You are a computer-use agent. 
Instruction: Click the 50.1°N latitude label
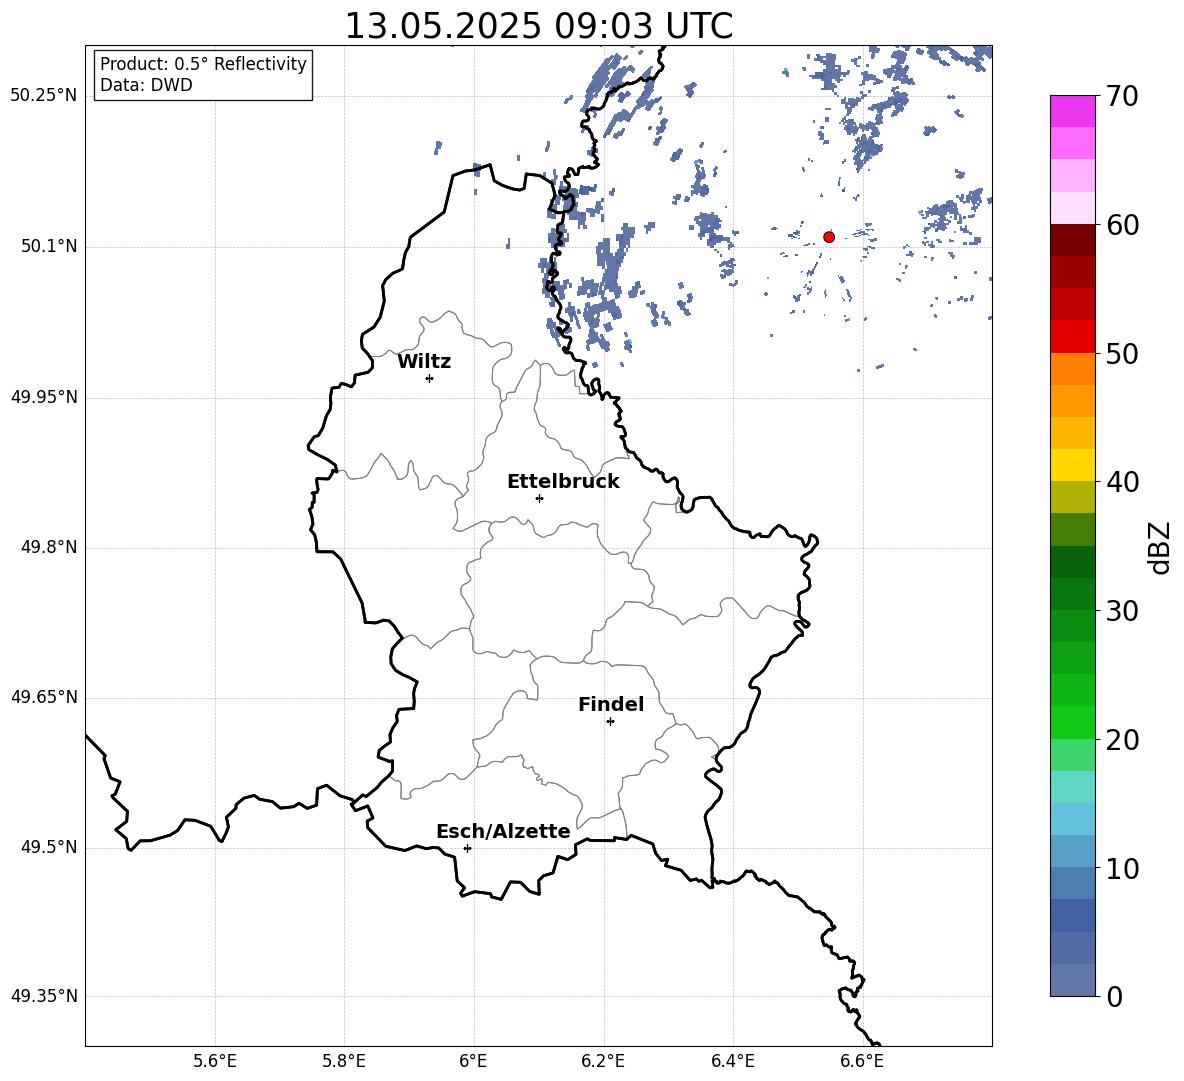[x=49, y=246]
